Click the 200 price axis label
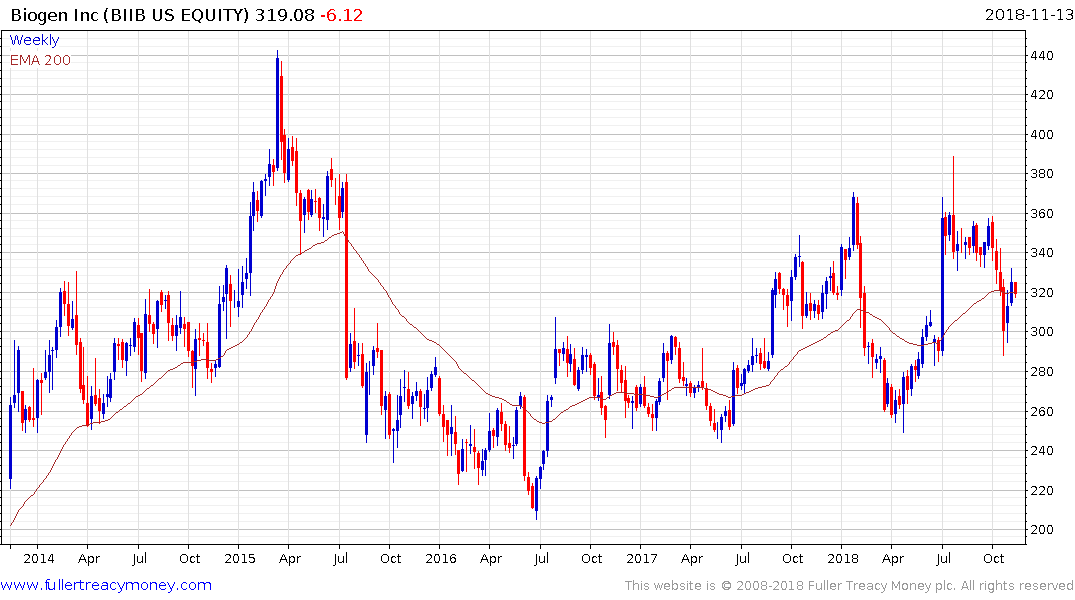 pyautogui.click(x=1042, y=529)
